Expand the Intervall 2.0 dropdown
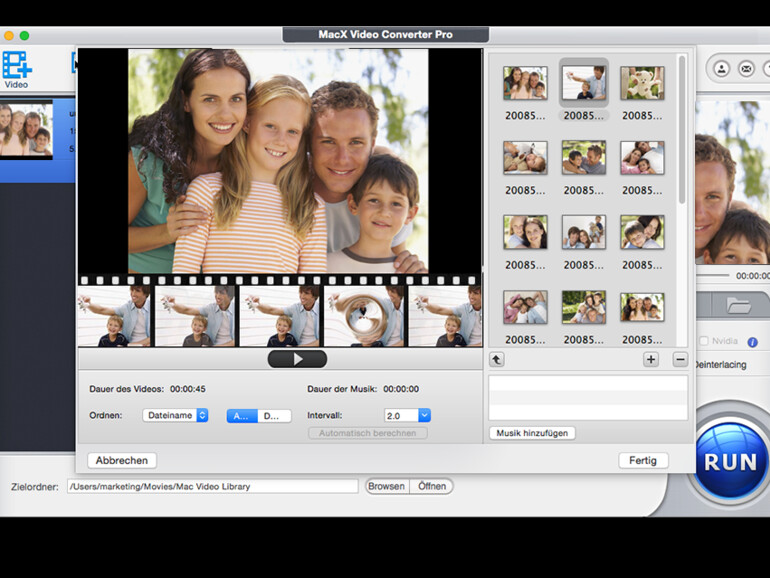Image resolution: width=770 pixels, height=578 pixels. coord(407,415)
